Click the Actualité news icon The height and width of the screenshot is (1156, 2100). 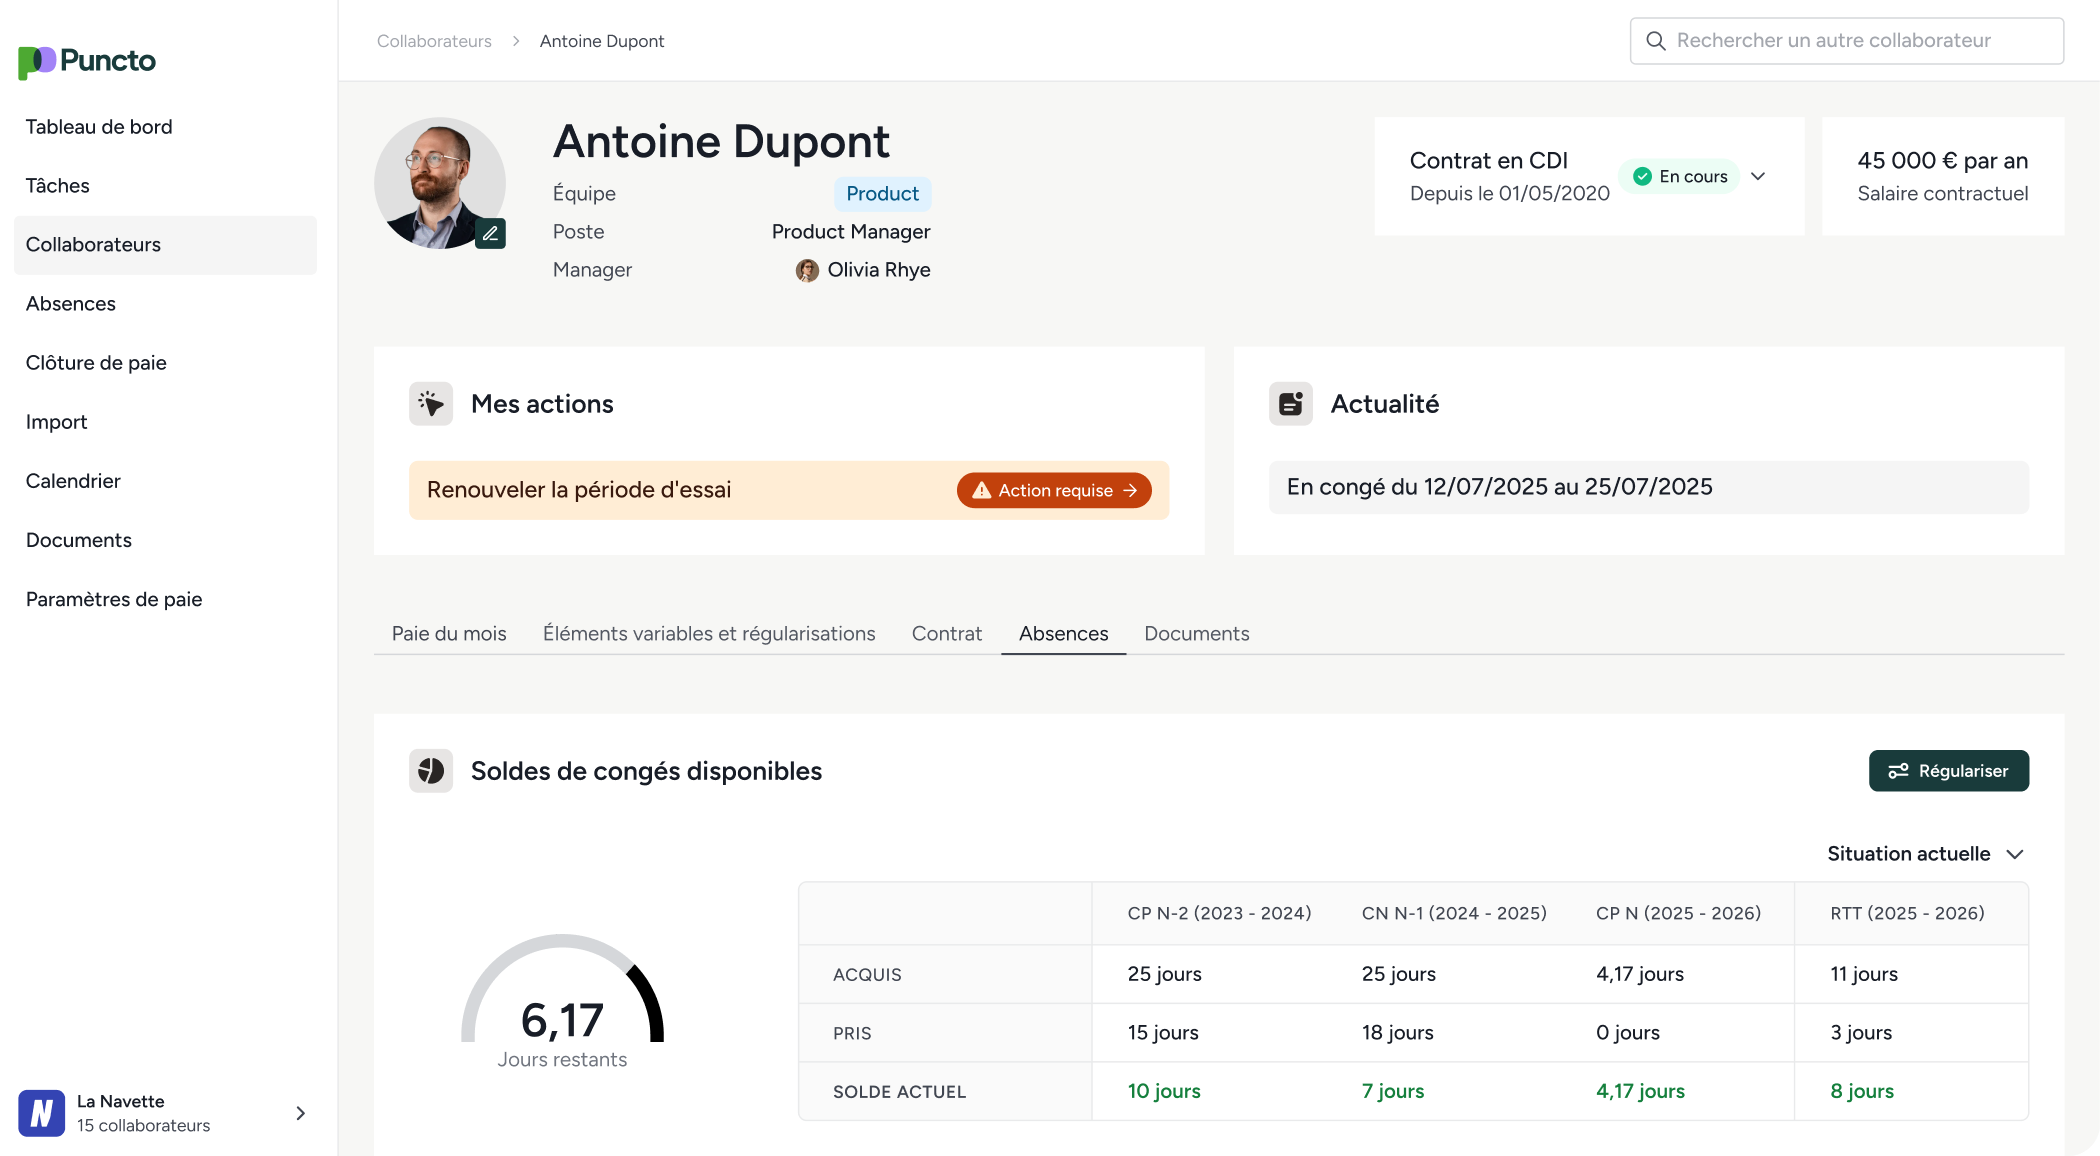1291,404
